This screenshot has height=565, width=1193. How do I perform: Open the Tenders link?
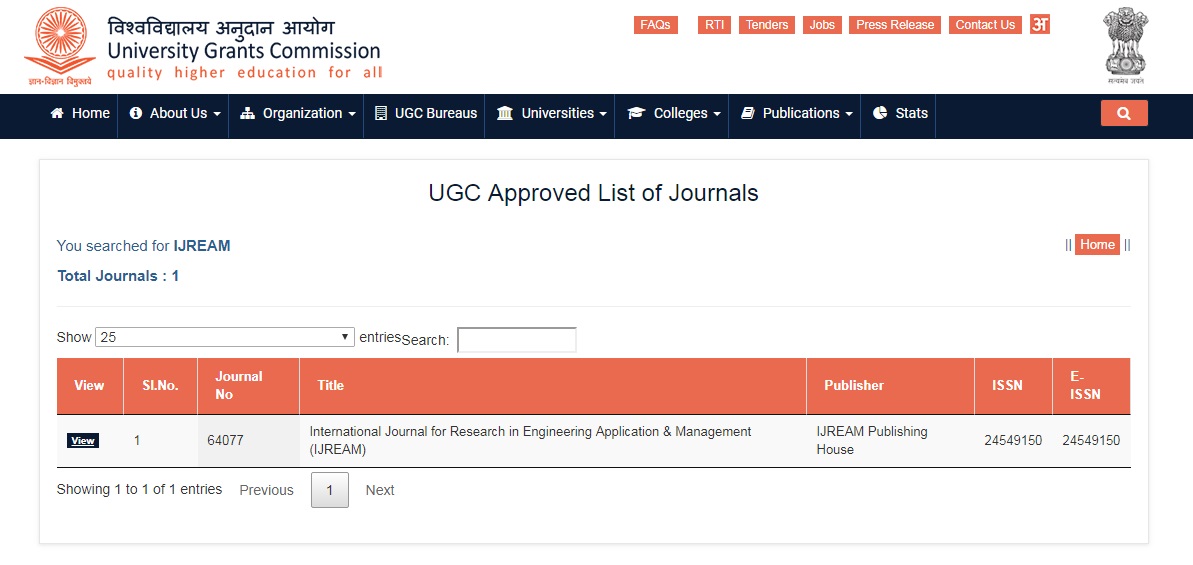pyautogui.click(x=767, y=24)
